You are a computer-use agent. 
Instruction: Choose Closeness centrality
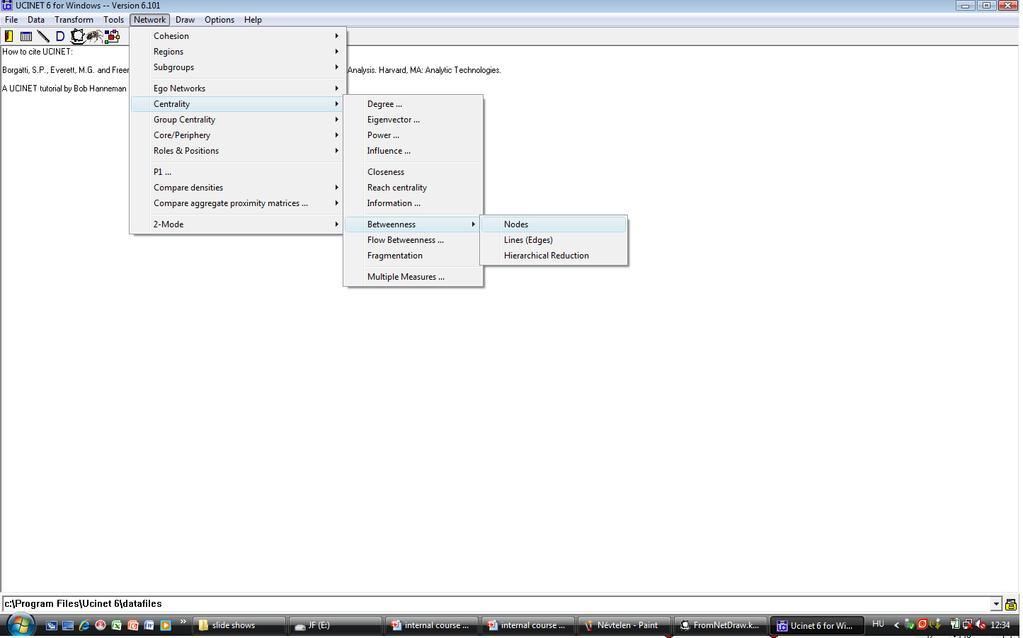coord(414,172)
